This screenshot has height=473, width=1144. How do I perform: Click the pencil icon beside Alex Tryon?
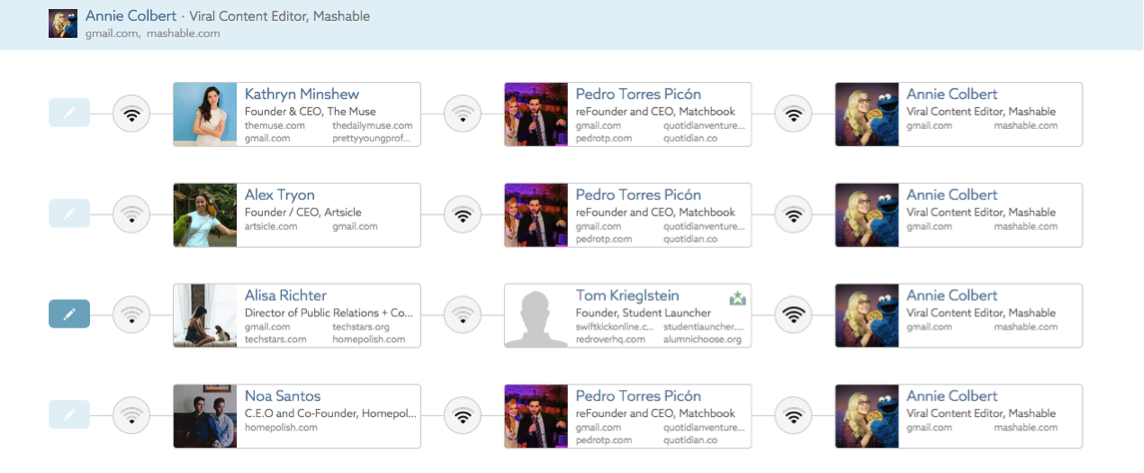coord(69,213)
